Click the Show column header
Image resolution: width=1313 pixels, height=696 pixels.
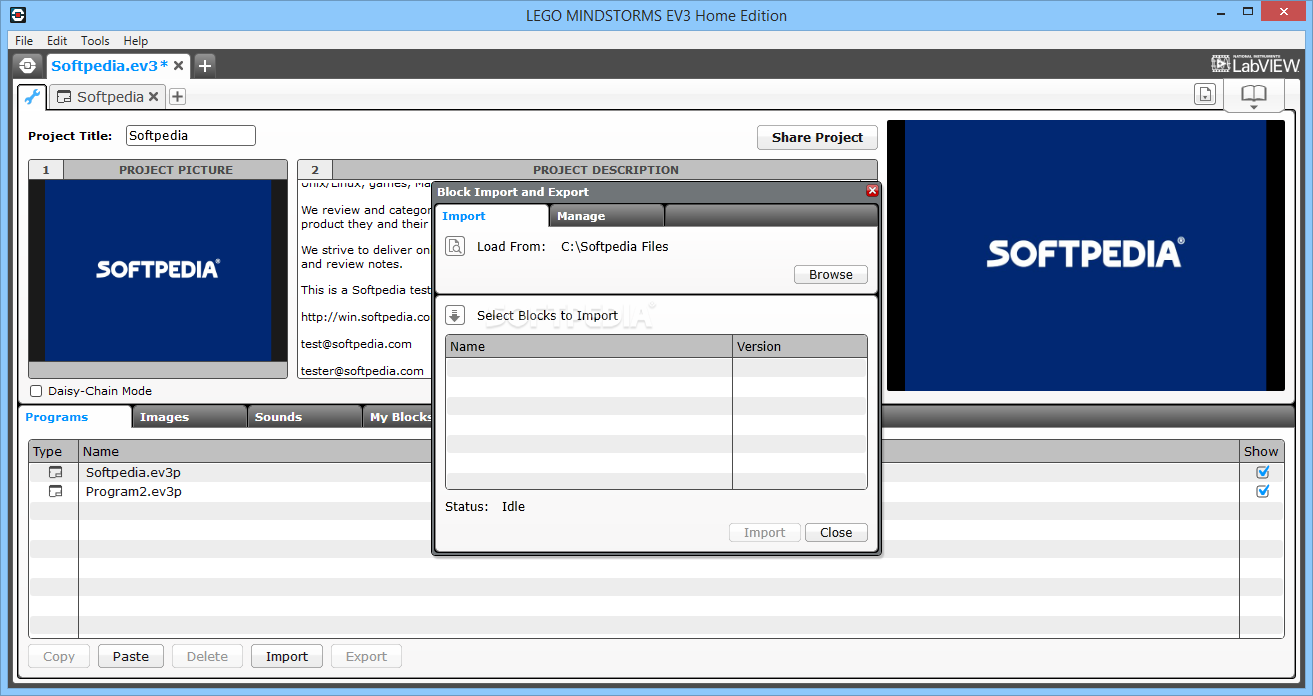1261,451
